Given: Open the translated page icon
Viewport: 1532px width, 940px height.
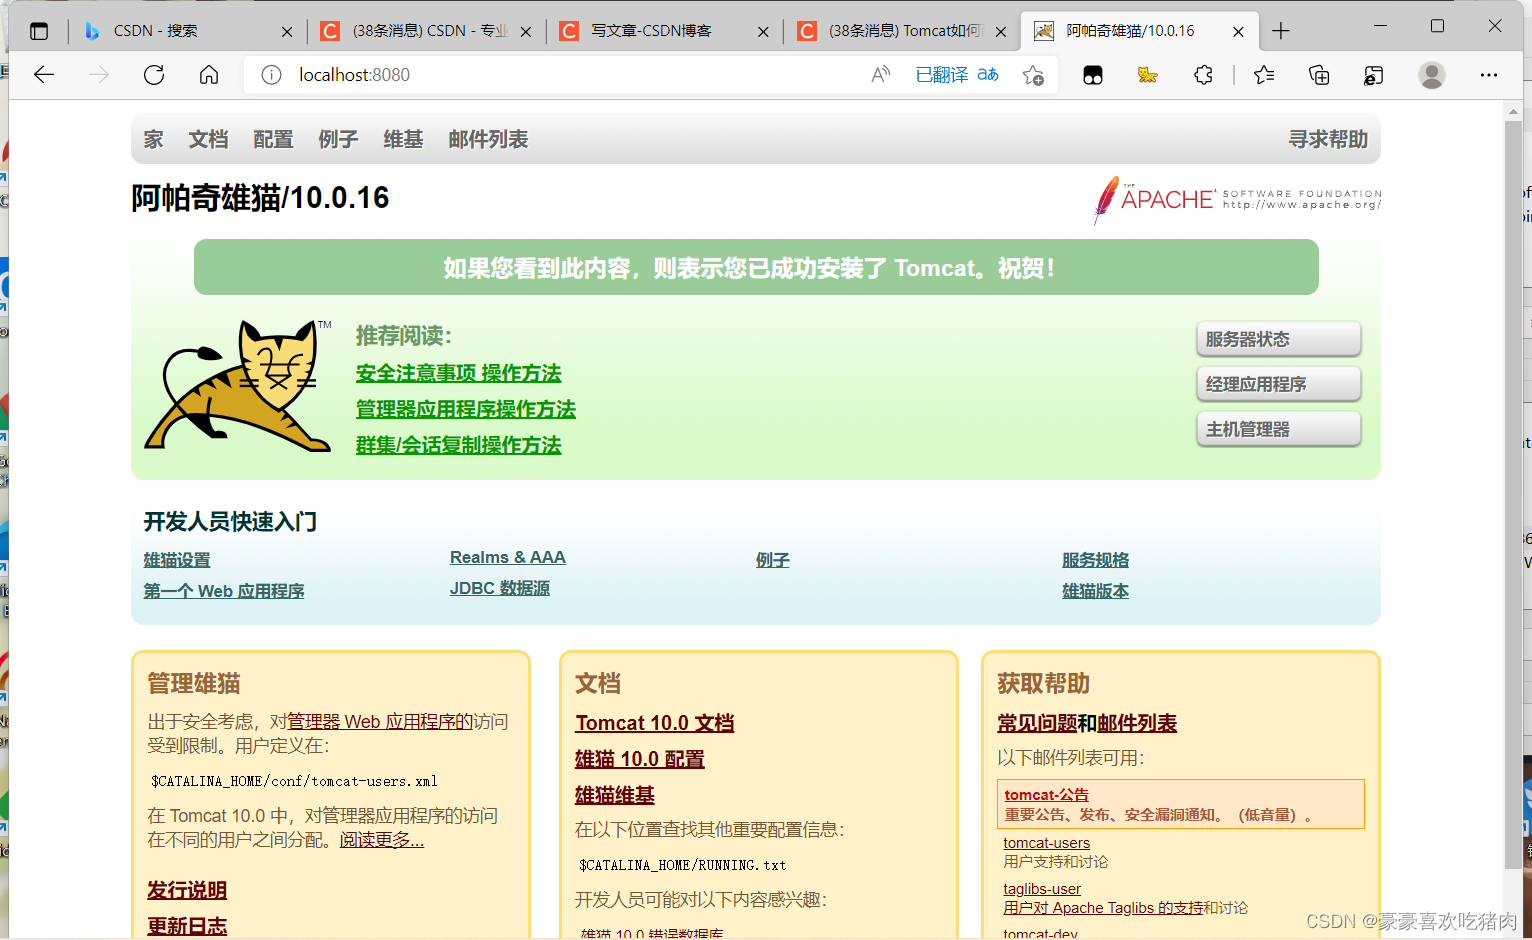Looking at the screenshot, I should click(988, 75).
